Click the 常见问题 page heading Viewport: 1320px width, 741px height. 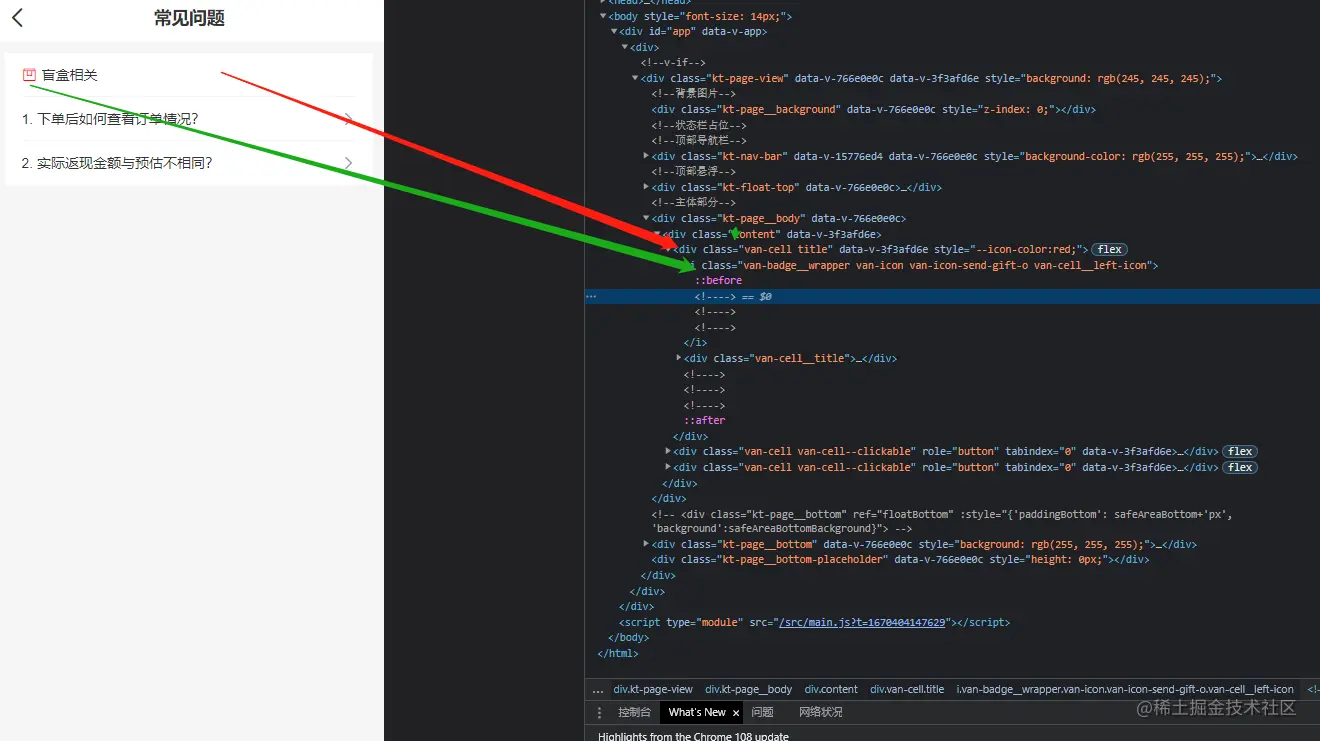(189, 17)
